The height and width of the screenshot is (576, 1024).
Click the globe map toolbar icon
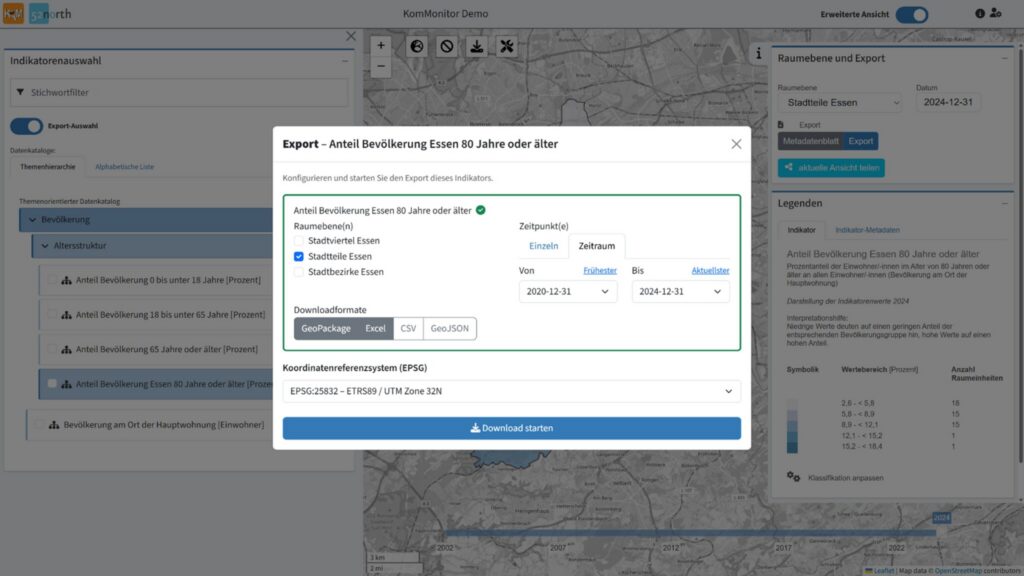tap(417, 46)
